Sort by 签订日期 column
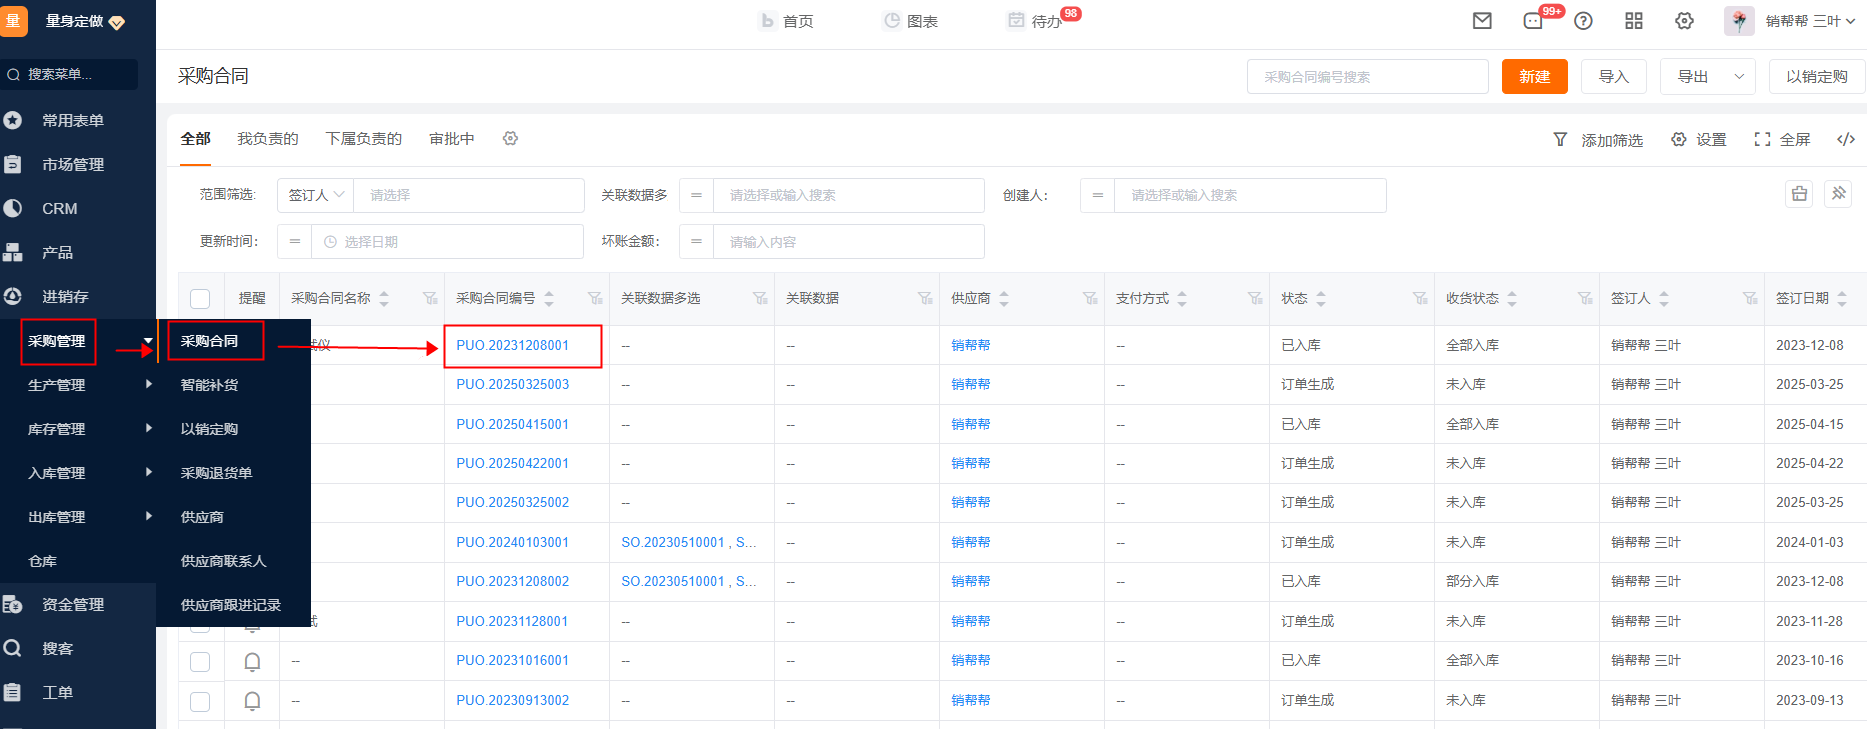Viewport: 1867px width, 729px height. click(1842, 299)
